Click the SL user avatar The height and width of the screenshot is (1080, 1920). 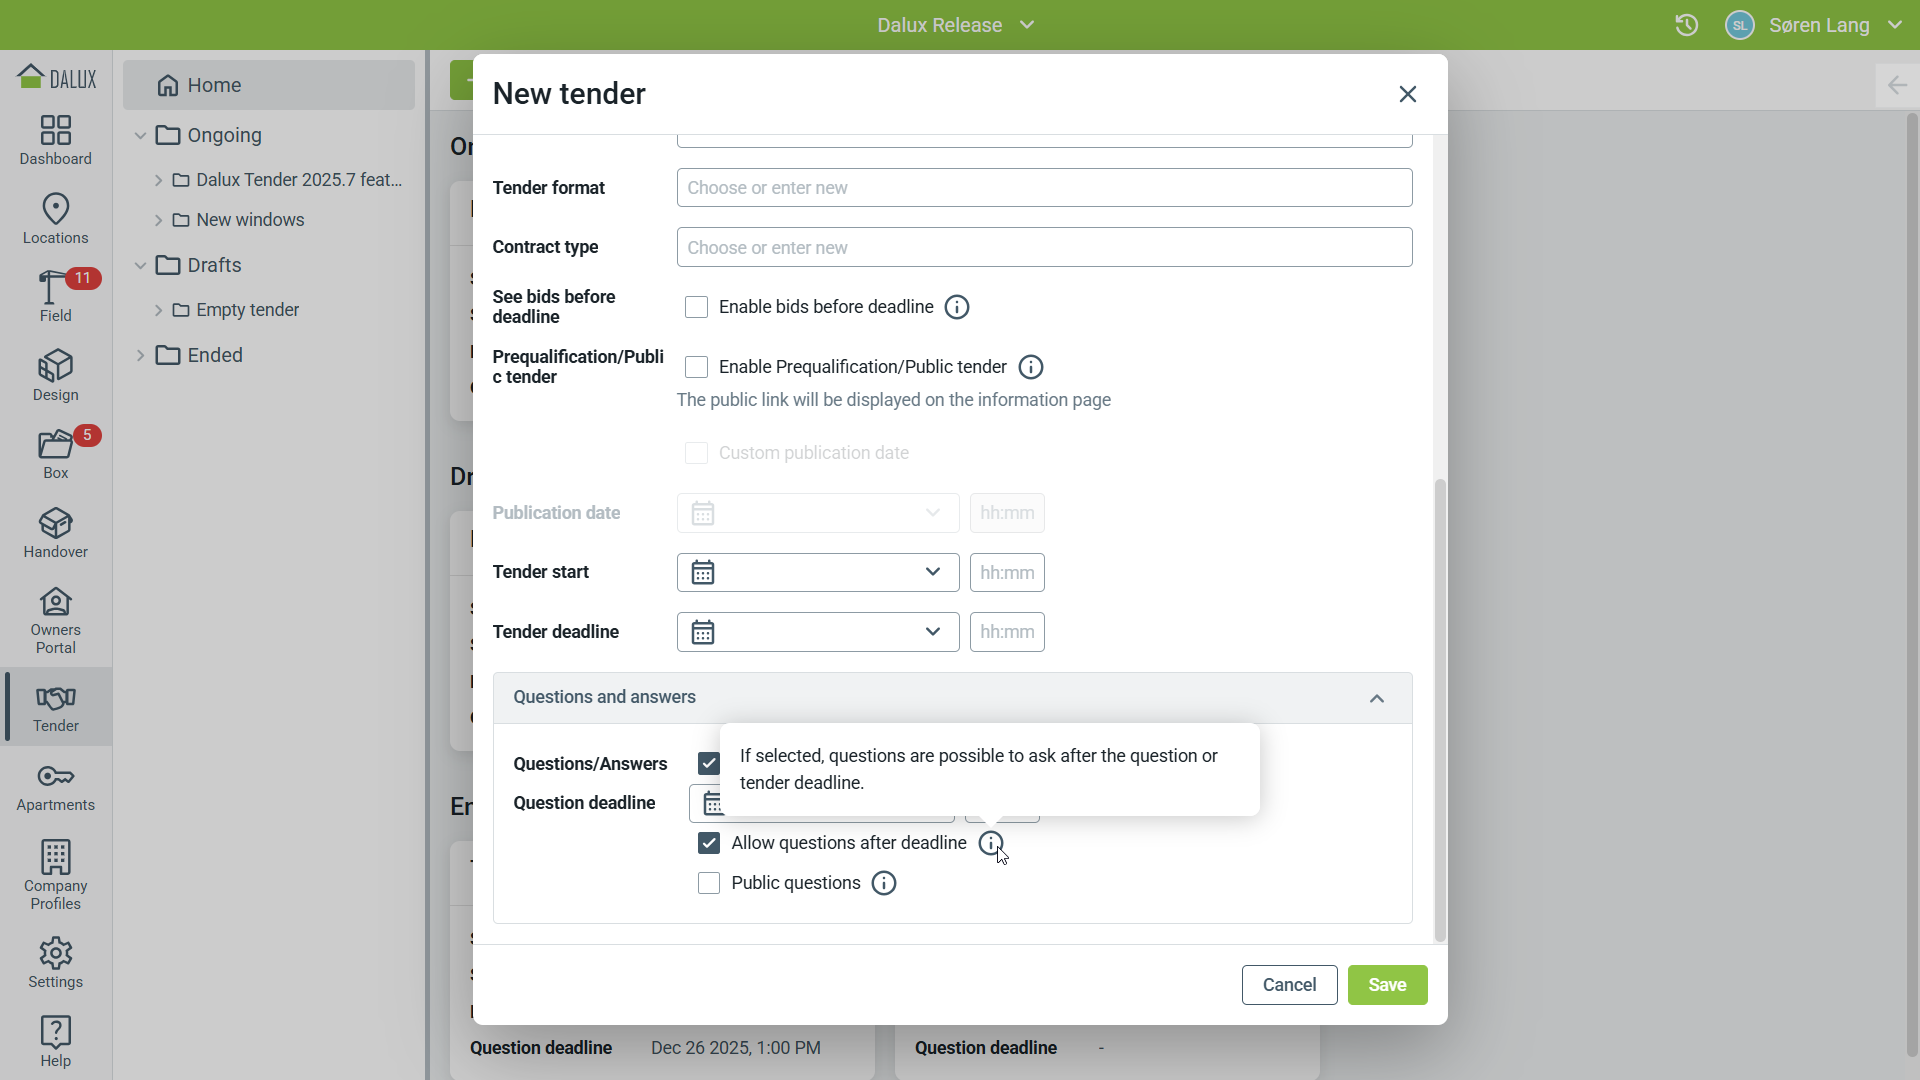coord(1740,25)
